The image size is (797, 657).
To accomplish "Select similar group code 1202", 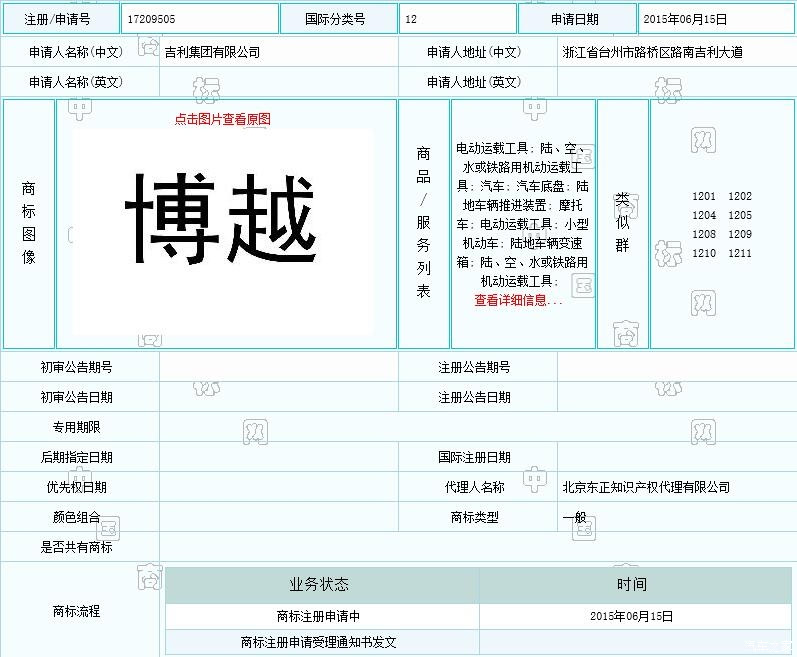I will coord(740,196).
